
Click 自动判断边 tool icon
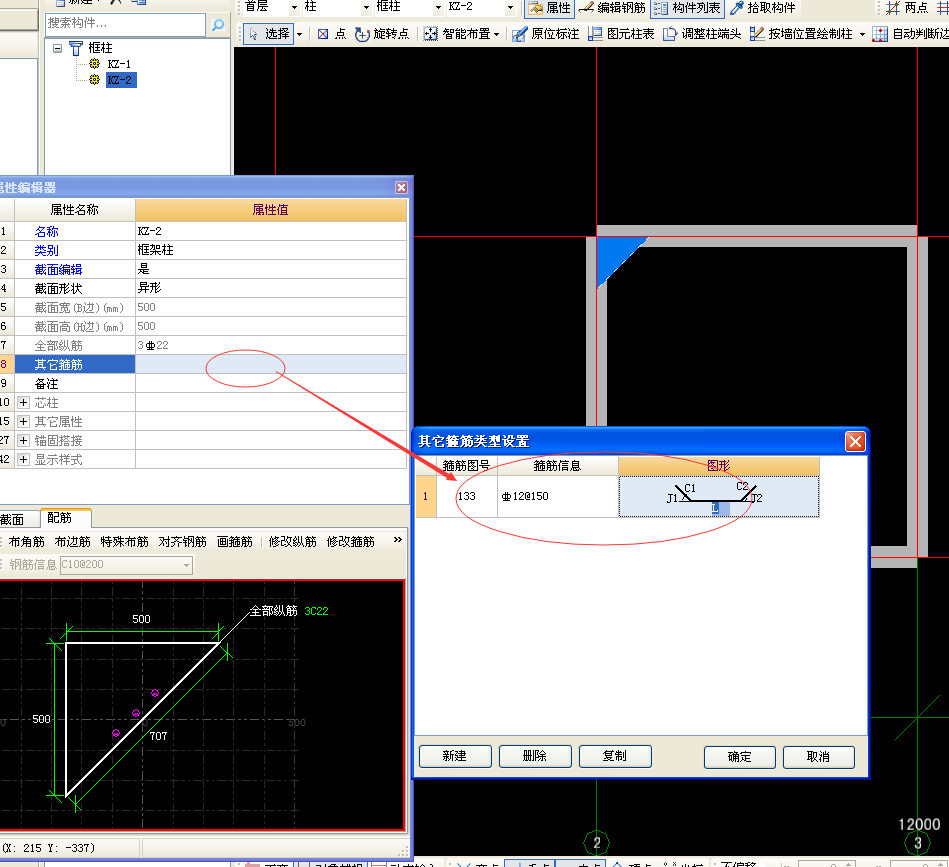(x=879, y=34)
